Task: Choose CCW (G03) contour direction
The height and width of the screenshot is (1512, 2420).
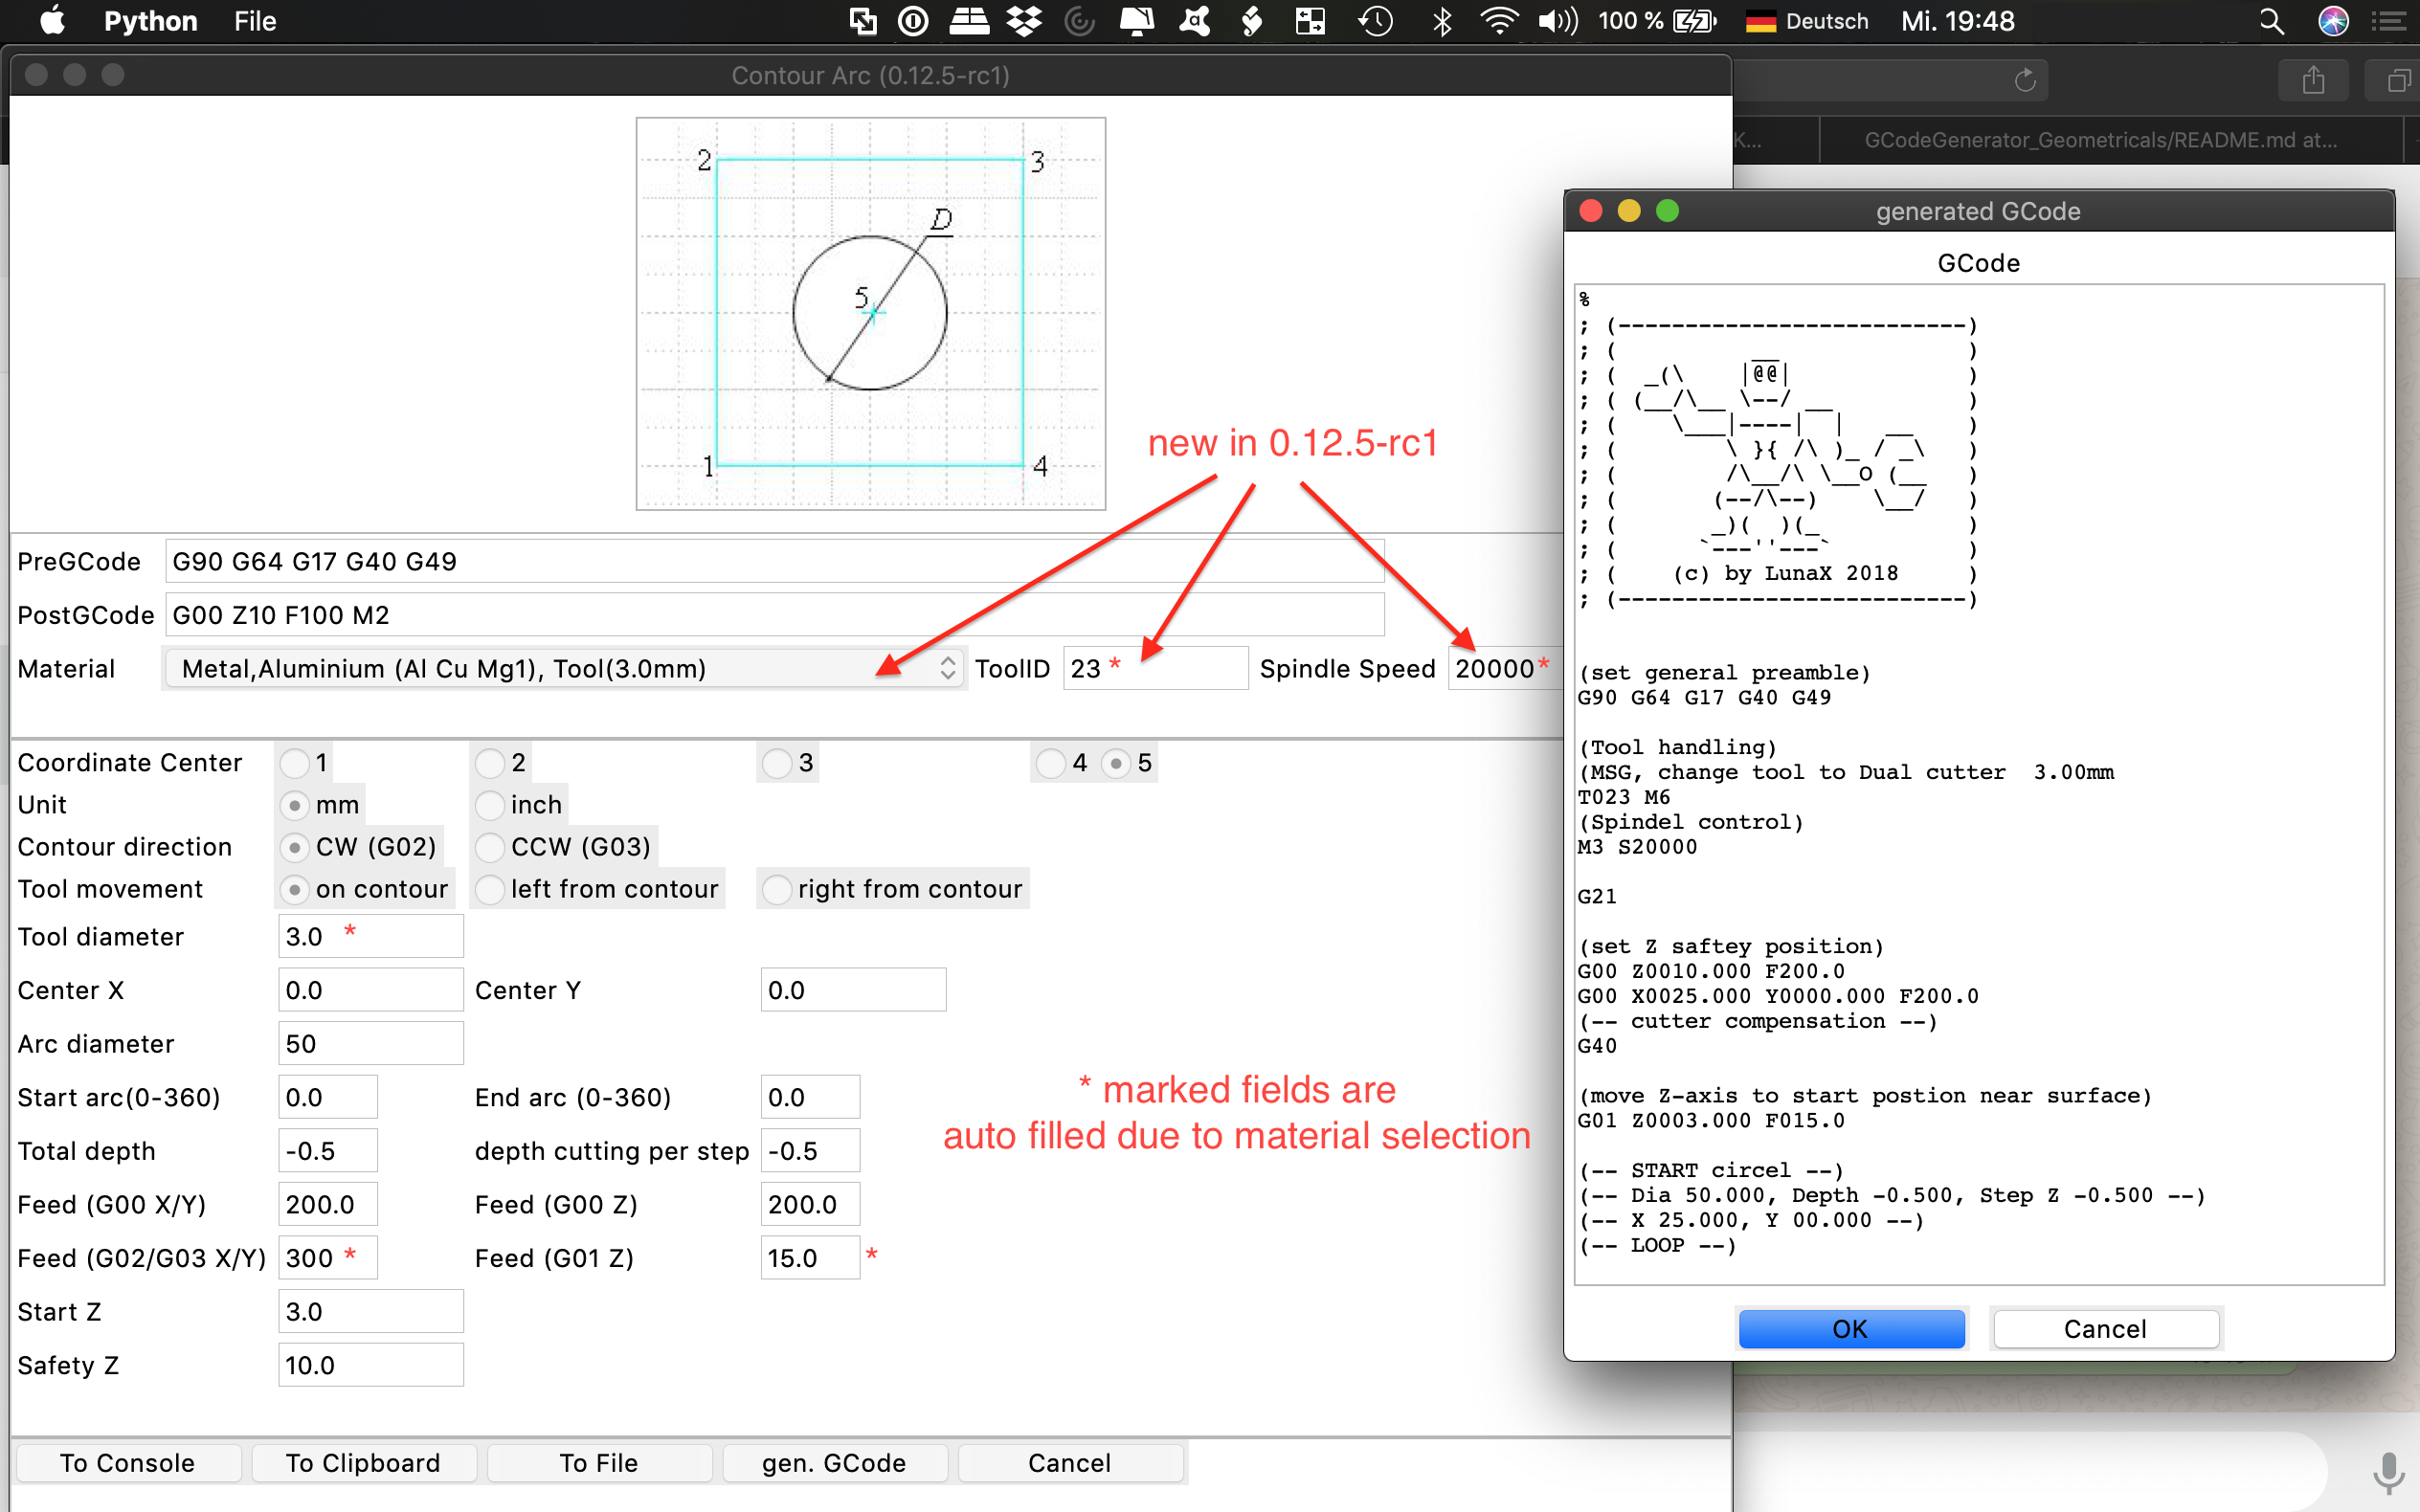Action: pyautogui.click(x=490, y=847)
